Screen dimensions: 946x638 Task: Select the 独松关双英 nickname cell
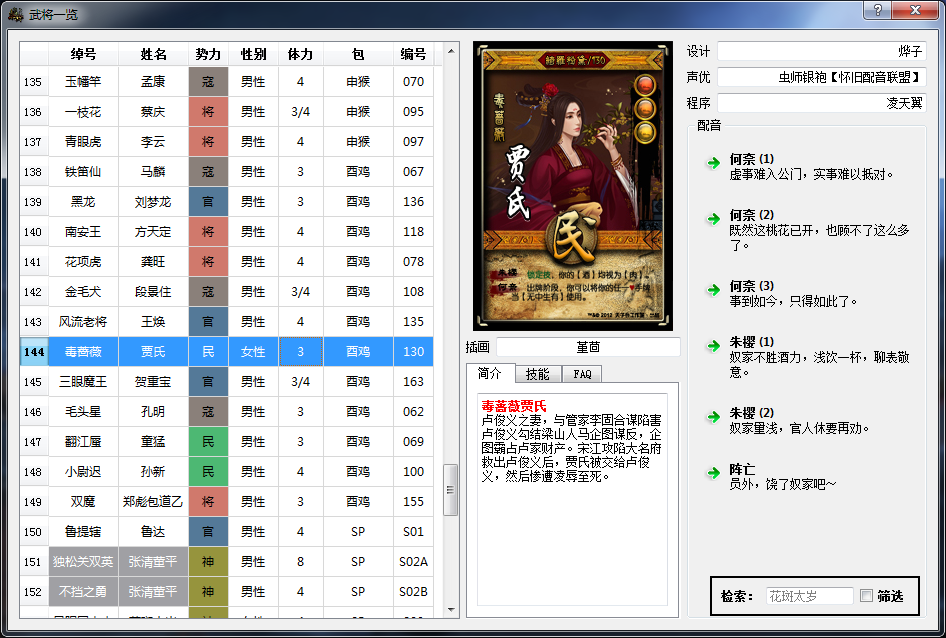tap(83, 562)
